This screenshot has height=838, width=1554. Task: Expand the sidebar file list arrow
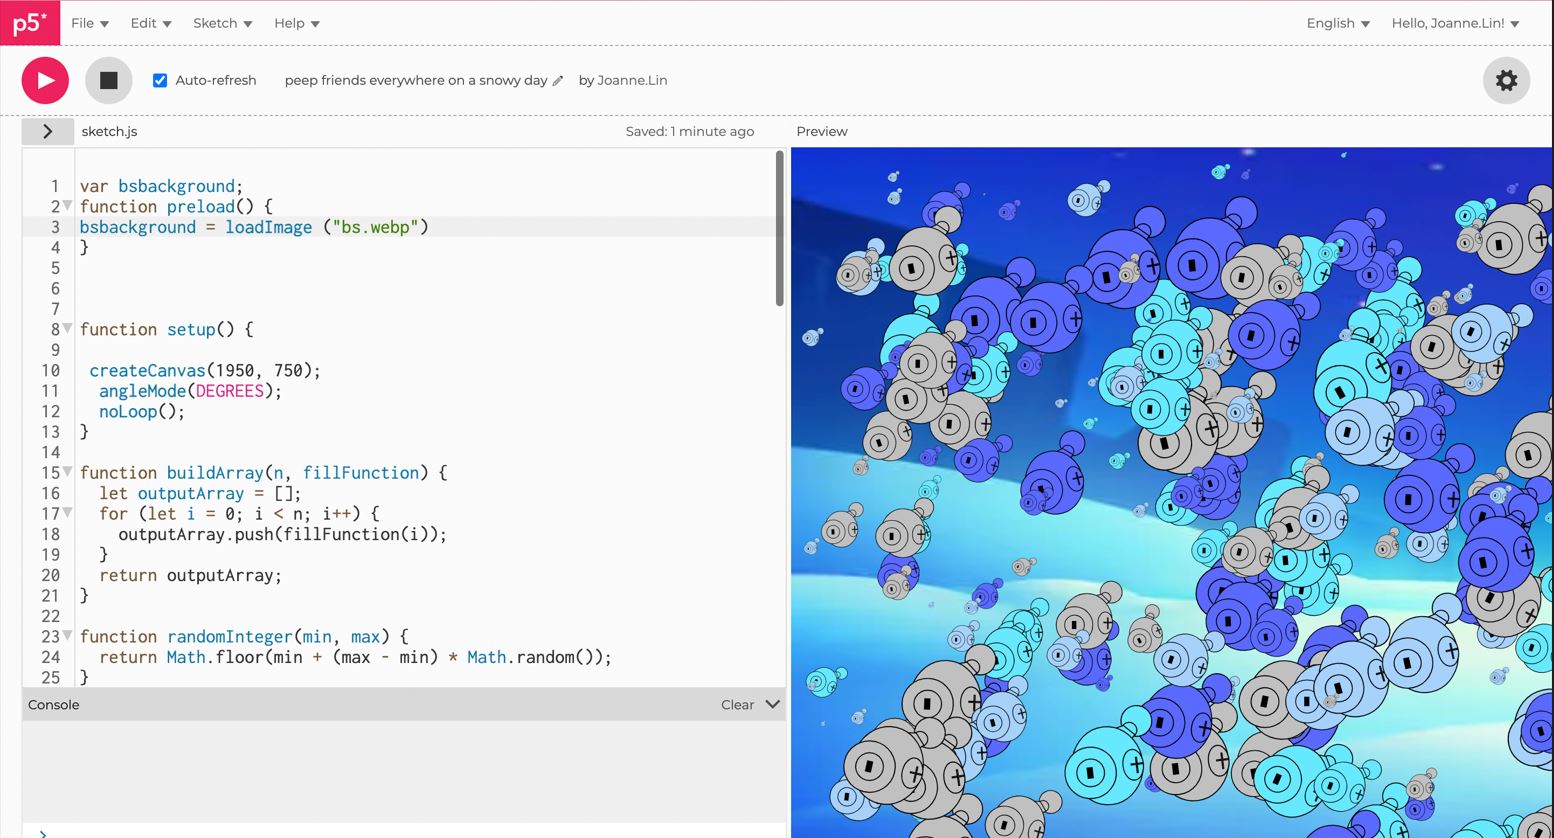tap(47, 131)
